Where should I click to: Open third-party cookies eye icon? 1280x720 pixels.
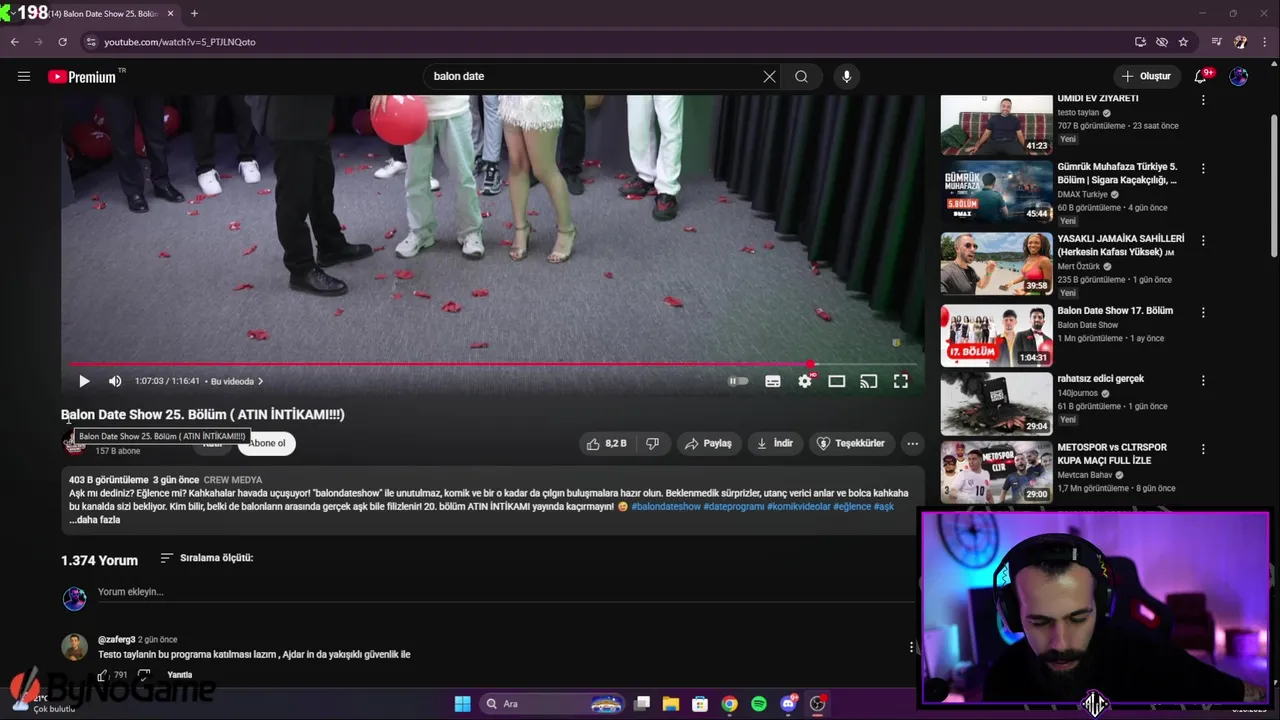click(1162, 42)
